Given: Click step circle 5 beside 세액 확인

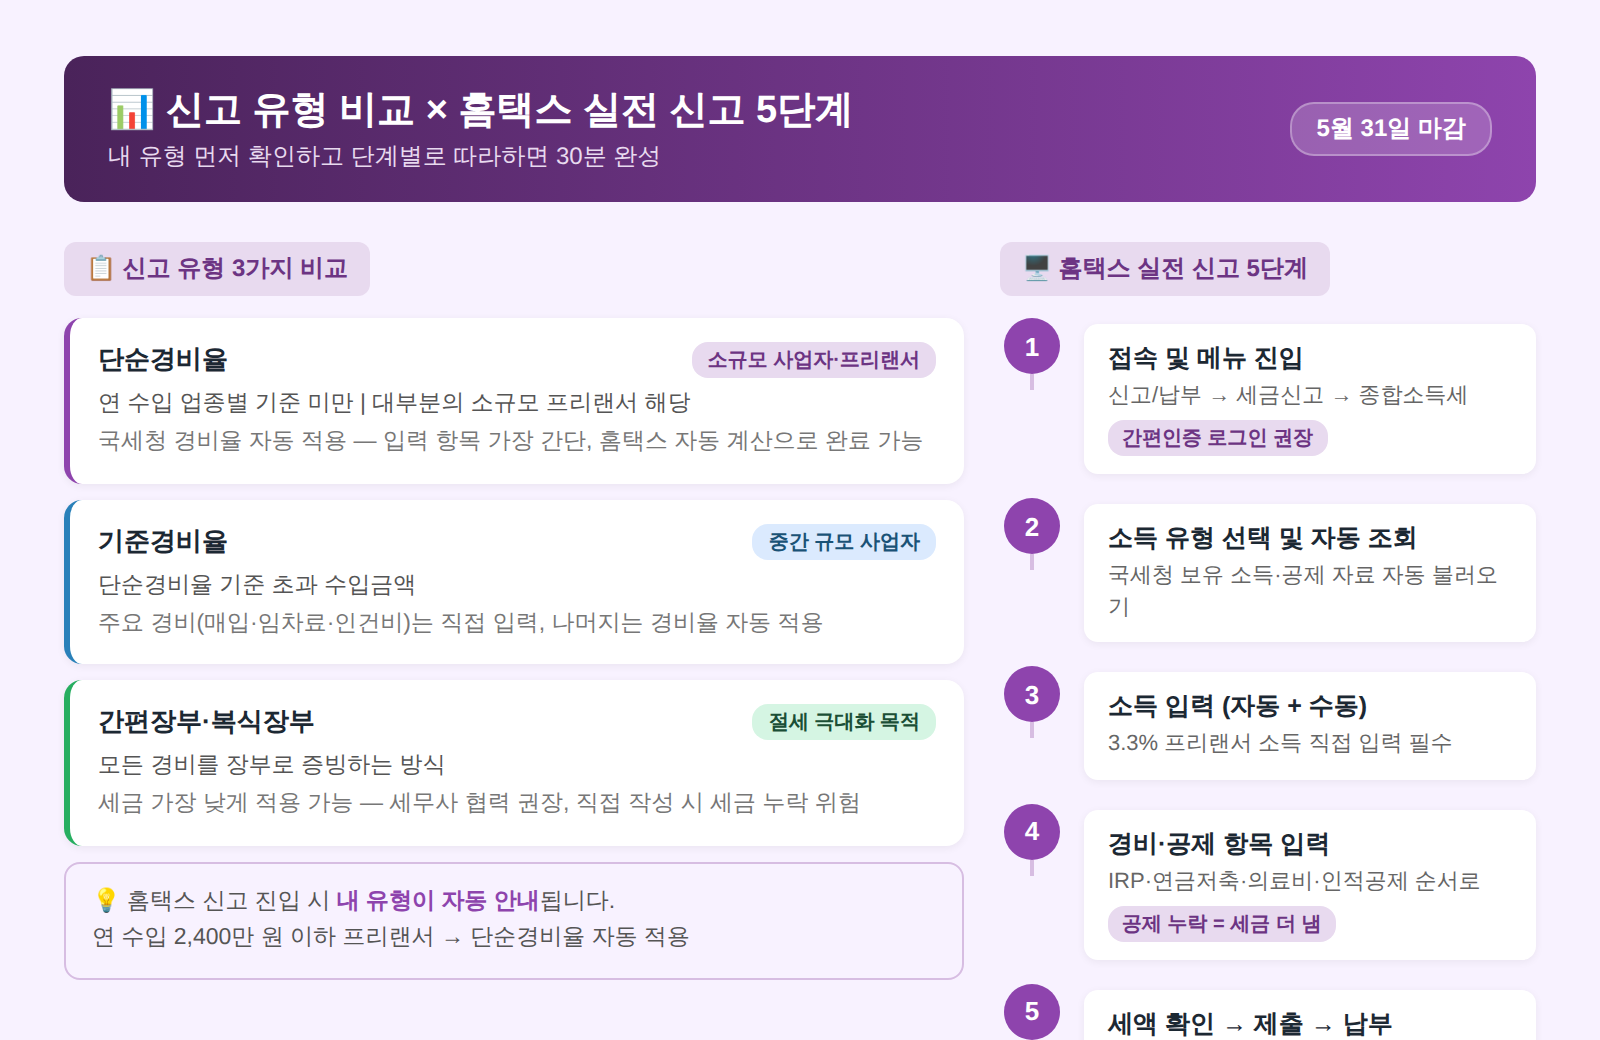Looking at the screenshot, I should tap(1031, 1012).
